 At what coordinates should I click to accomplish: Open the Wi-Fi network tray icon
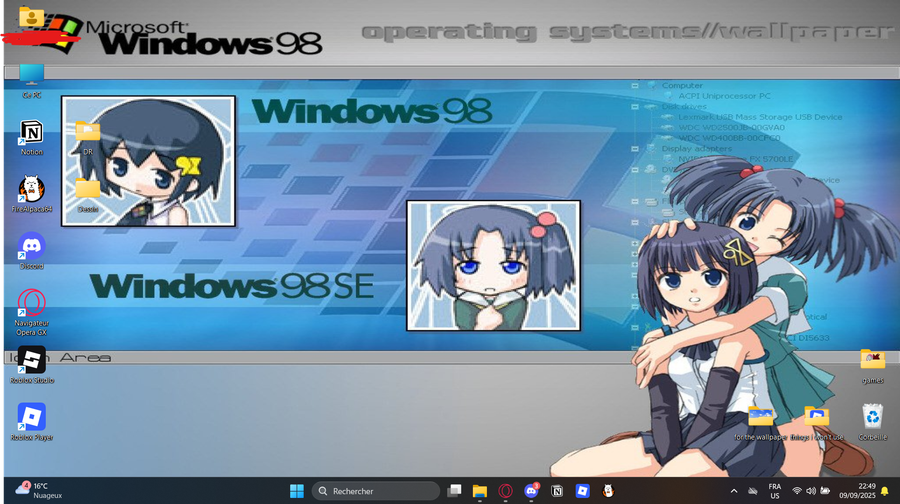797,491
